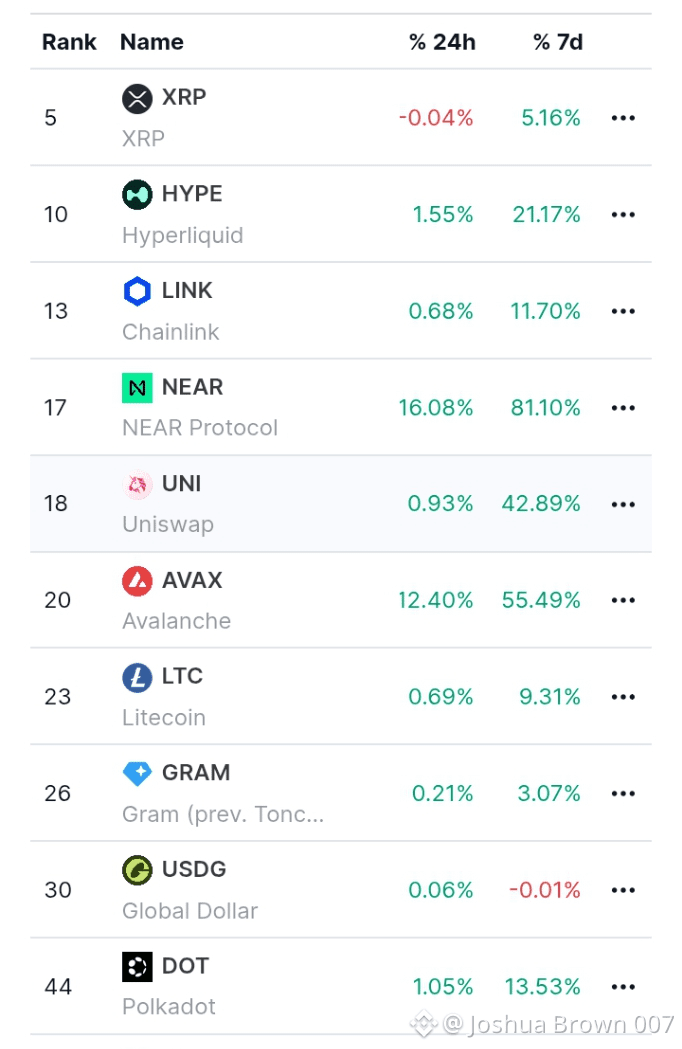Screen dimensions: 682x1049
Task: Click the Joshua Brown 007 watermark
Action: point(542,1024)
